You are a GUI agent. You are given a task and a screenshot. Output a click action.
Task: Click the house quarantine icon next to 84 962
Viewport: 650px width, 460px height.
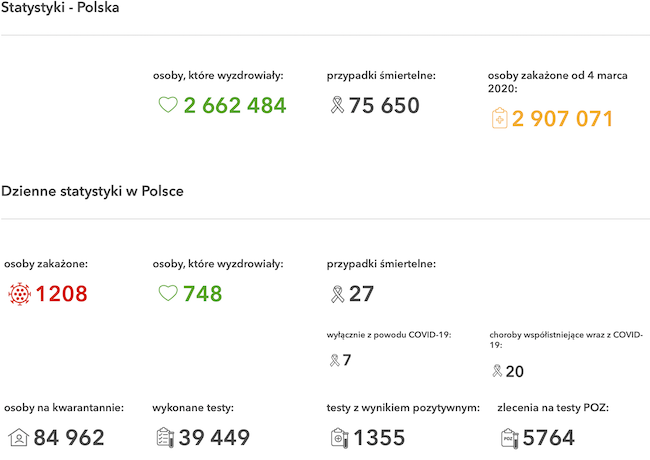[18, 438]
